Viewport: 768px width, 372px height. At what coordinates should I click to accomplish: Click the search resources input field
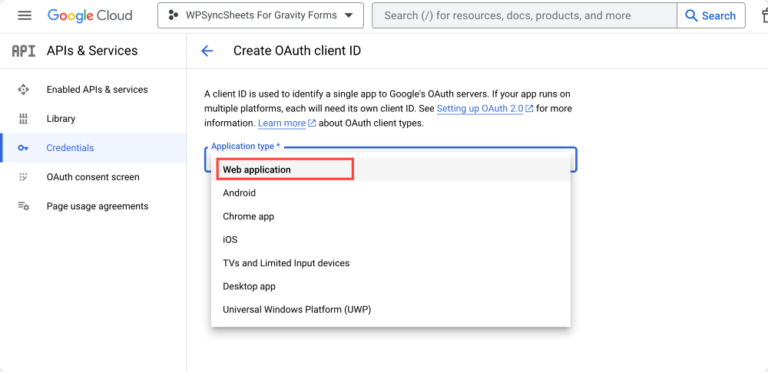pos(525,16)
